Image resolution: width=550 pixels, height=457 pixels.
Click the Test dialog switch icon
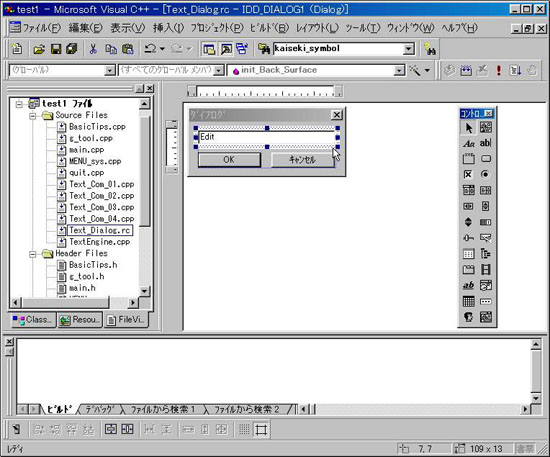(16, 429)
